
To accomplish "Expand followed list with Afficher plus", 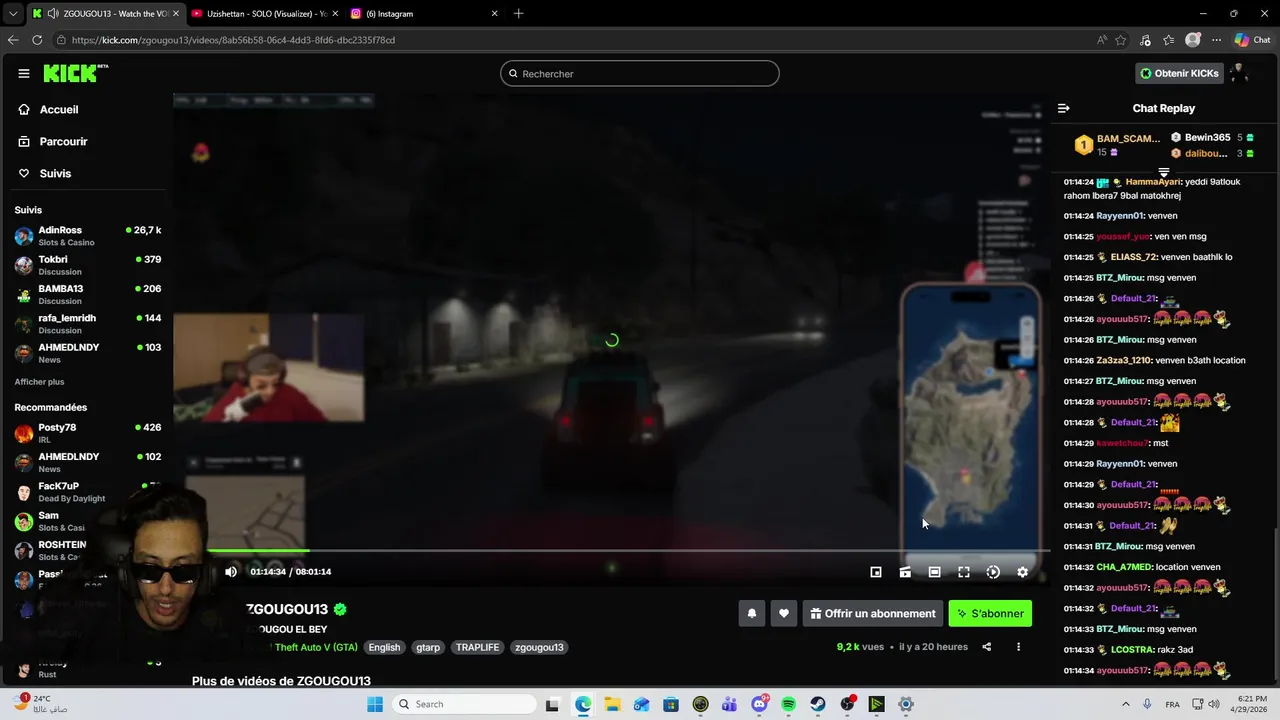I will [39, 382].
